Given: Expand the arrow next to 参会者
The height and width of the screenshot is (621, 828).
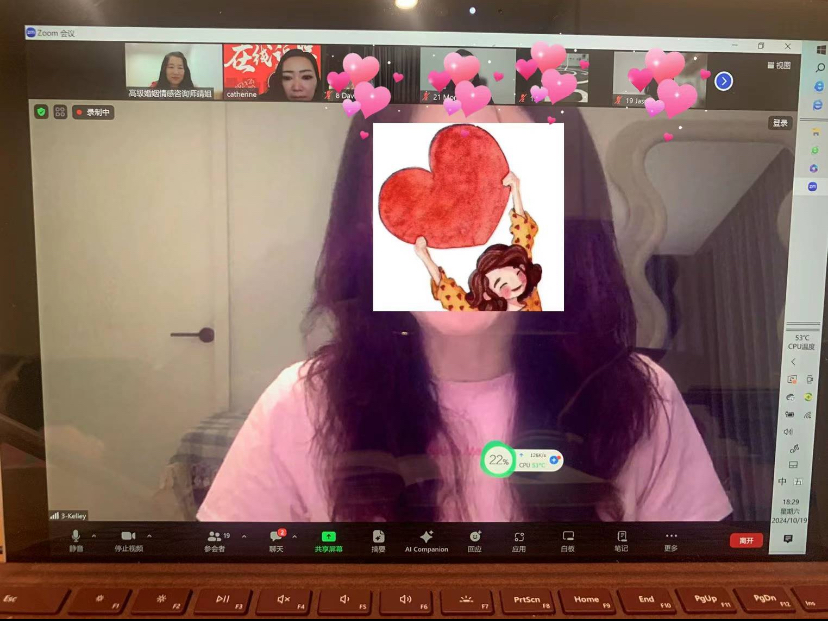Looking at the screenshot, I should tap(244, 537).
